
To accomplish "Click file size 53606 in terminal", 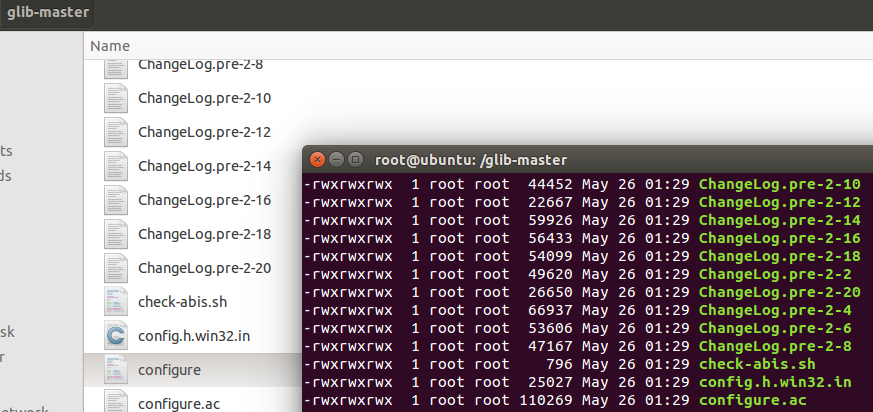I will coord(550,328).
